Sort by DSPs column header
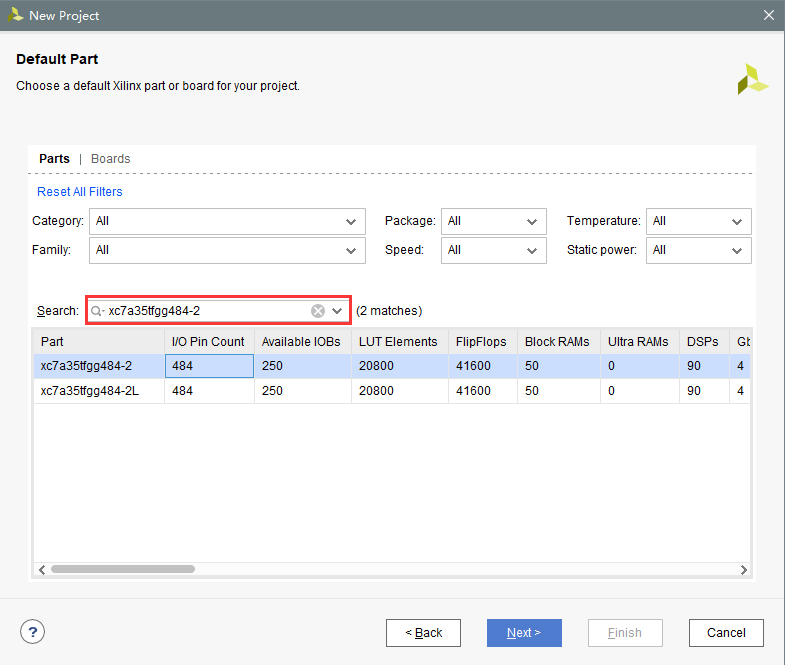This screenshot has height=665, width=785. pos(704,342)
